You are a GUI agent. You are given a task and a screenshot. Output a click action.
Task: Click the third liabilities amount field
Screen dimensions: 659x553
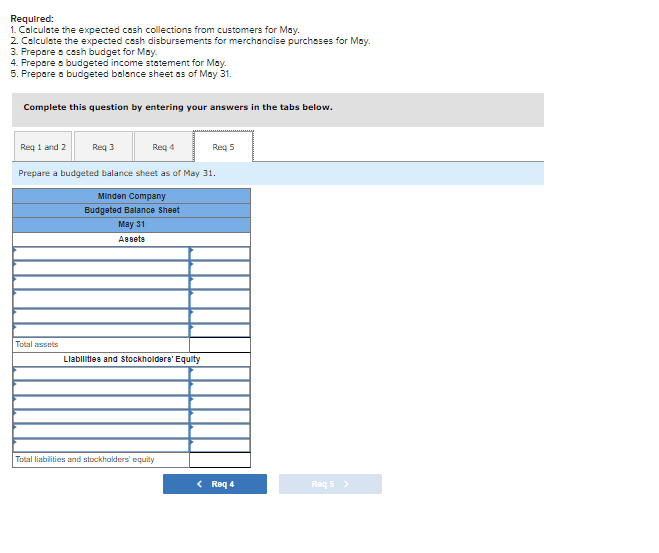(220, 403)
